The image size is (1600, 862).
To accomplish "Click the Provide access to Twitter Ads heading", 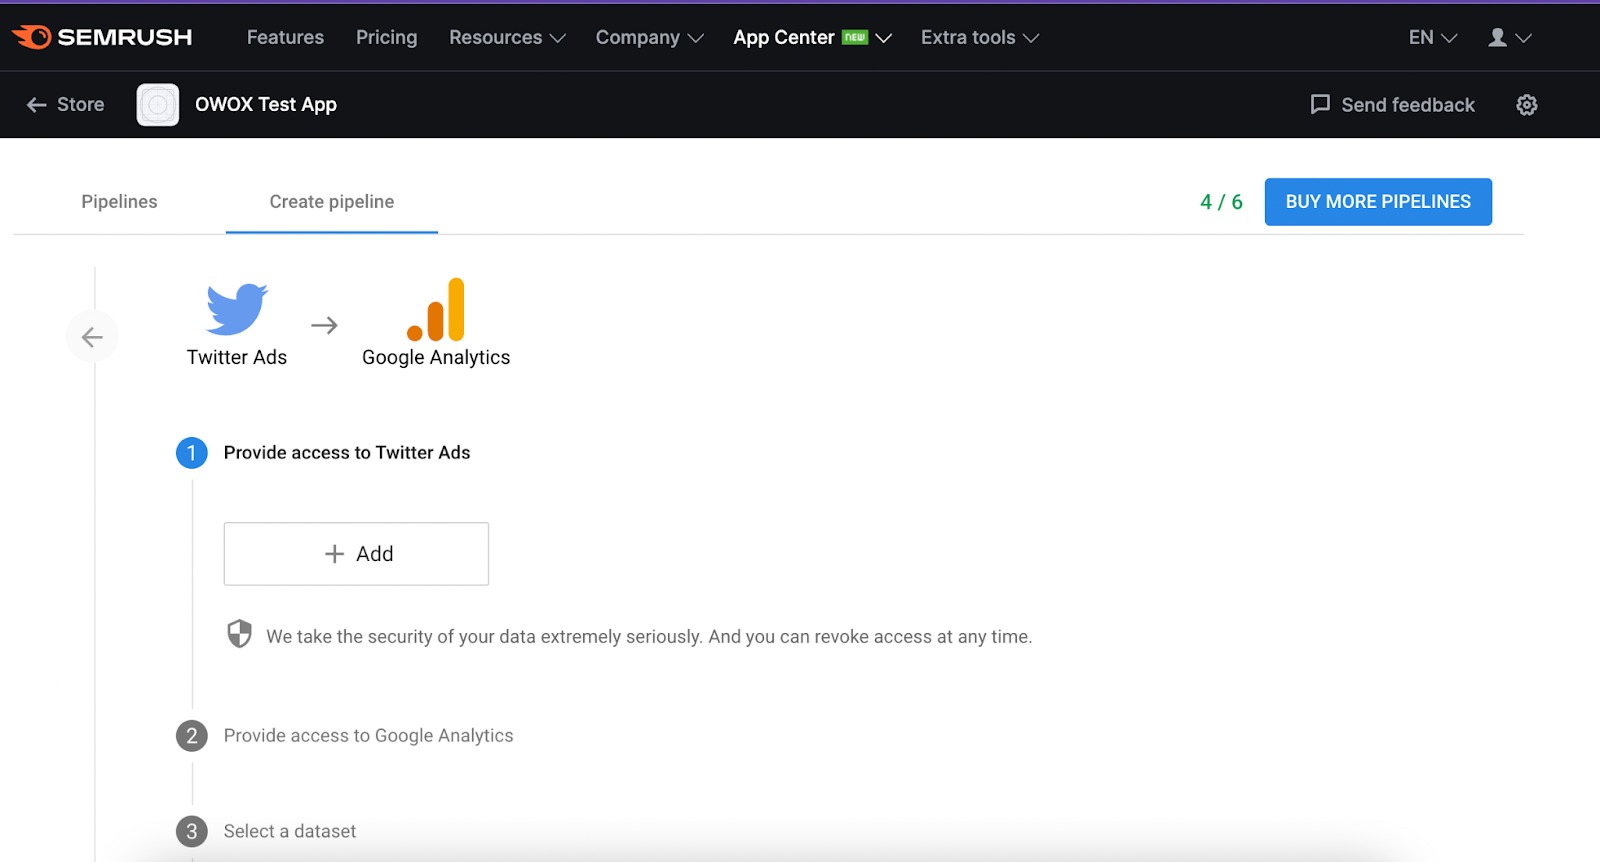I will click(347, 453).
